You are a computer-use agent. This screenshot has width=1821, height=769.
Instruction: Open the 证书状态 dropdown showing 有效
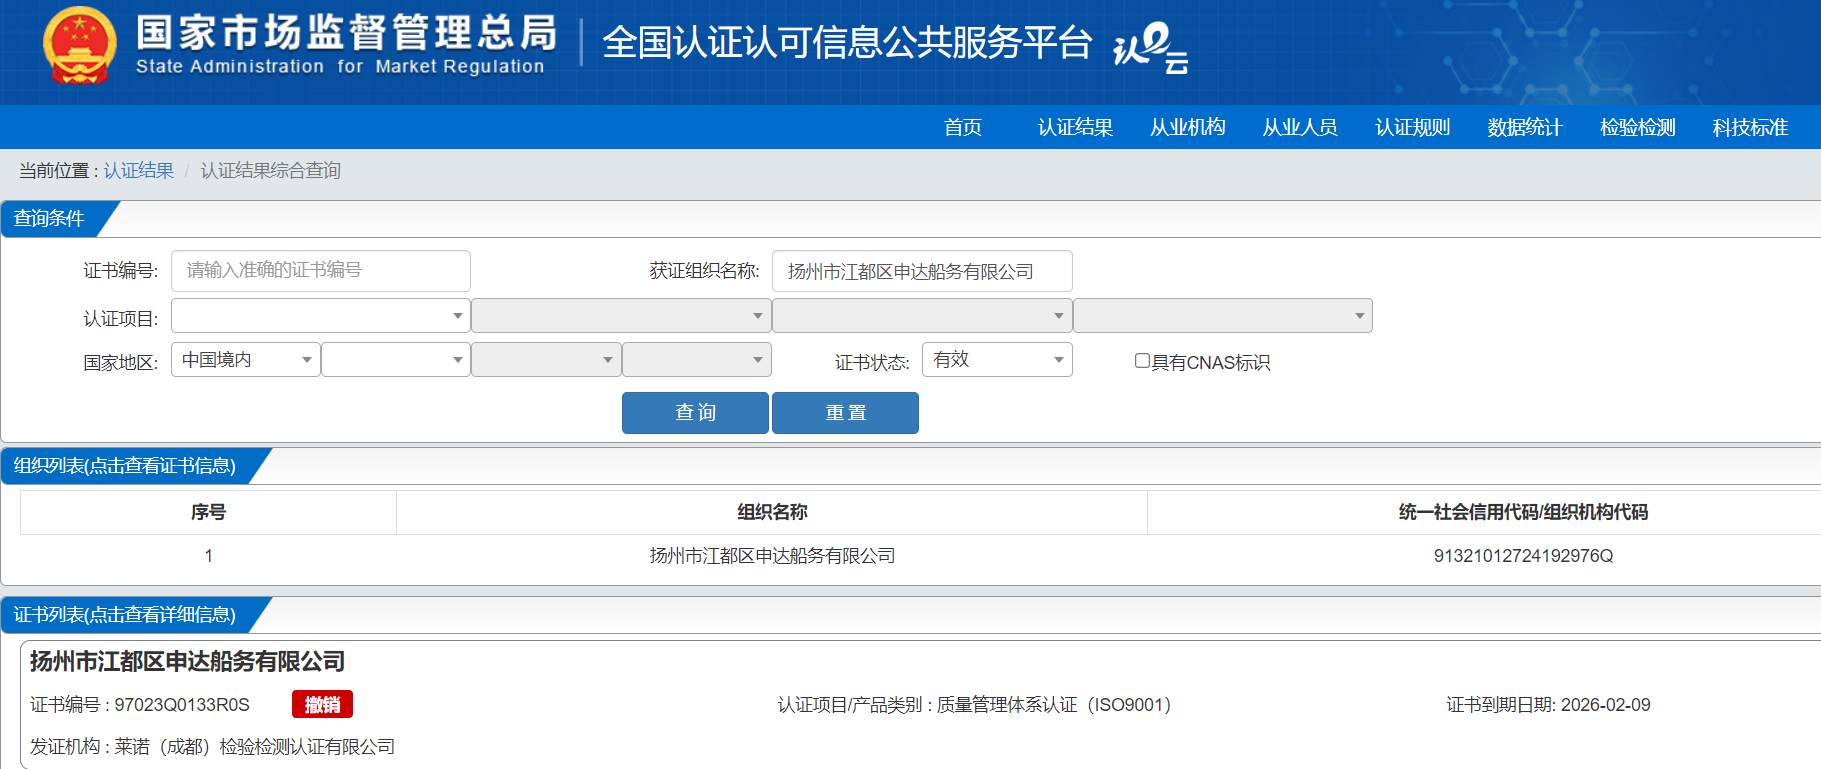pos(997,360)
